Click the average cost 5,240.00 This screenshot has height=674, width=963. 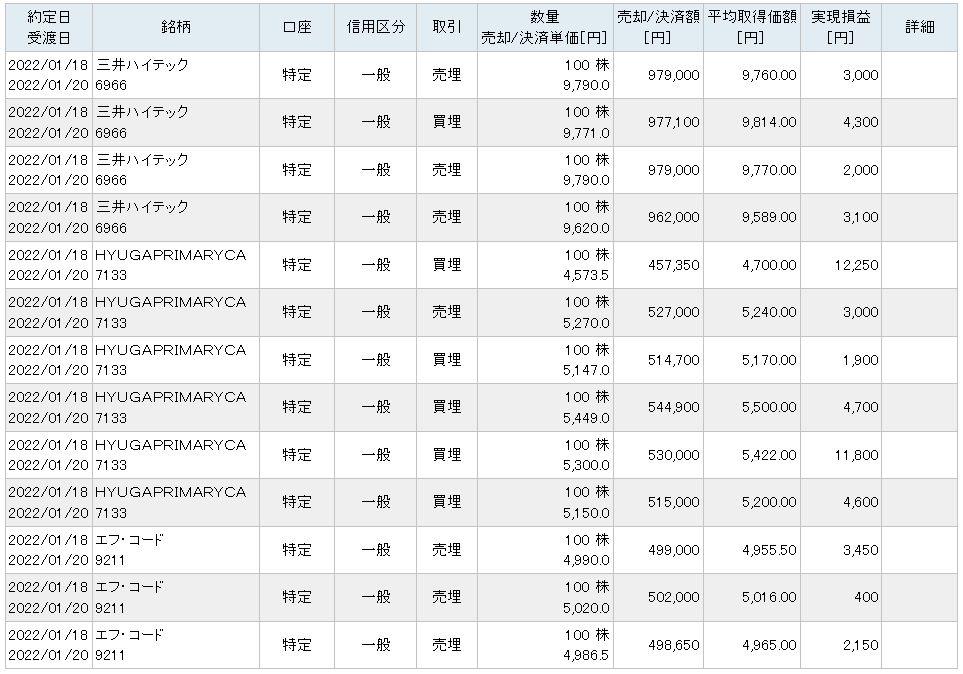(769, 312)
